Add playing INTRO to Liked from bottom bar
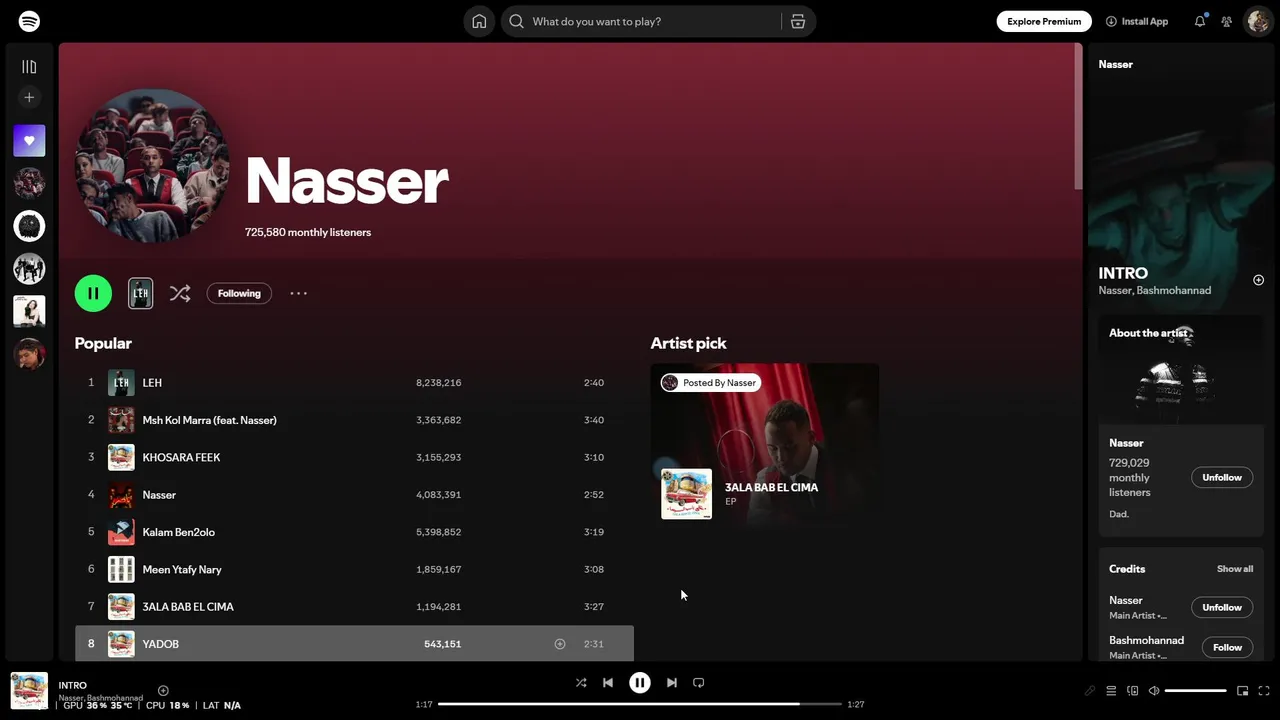 point(163,690)
